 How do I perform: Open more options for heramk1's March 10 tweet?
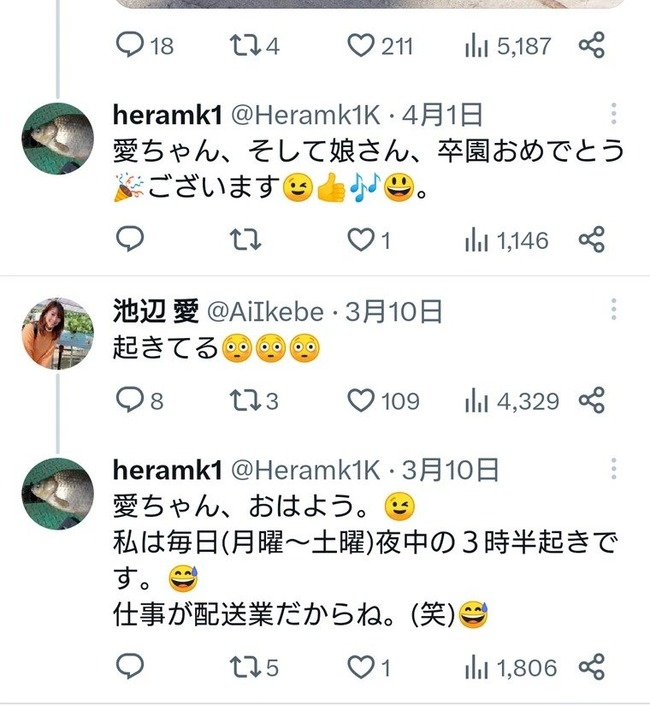coord(614,468)
